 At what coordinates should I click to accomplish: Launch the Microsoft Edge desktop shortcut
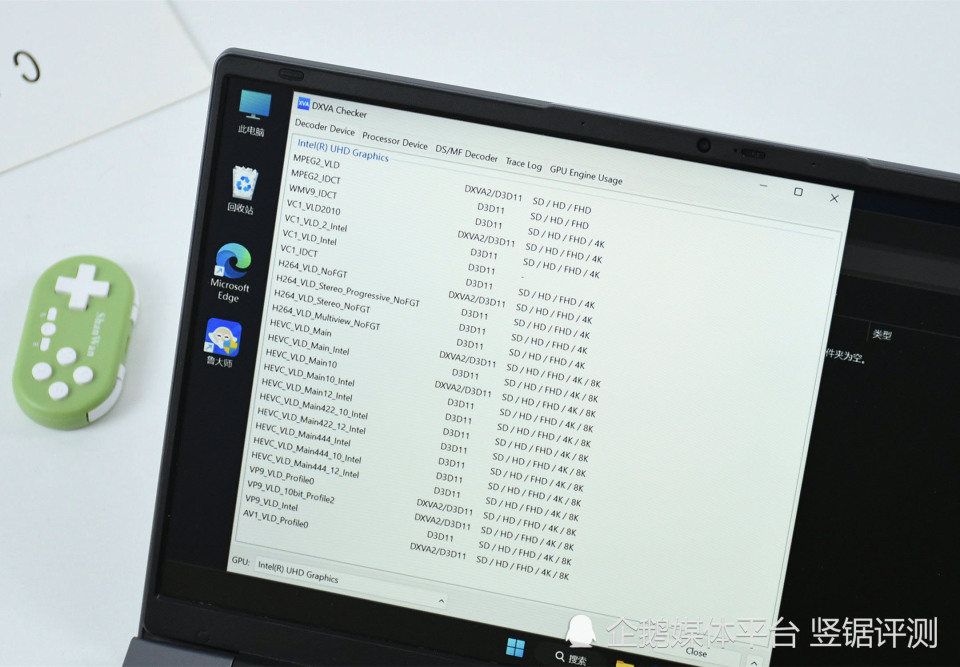(x=231, y=271)
